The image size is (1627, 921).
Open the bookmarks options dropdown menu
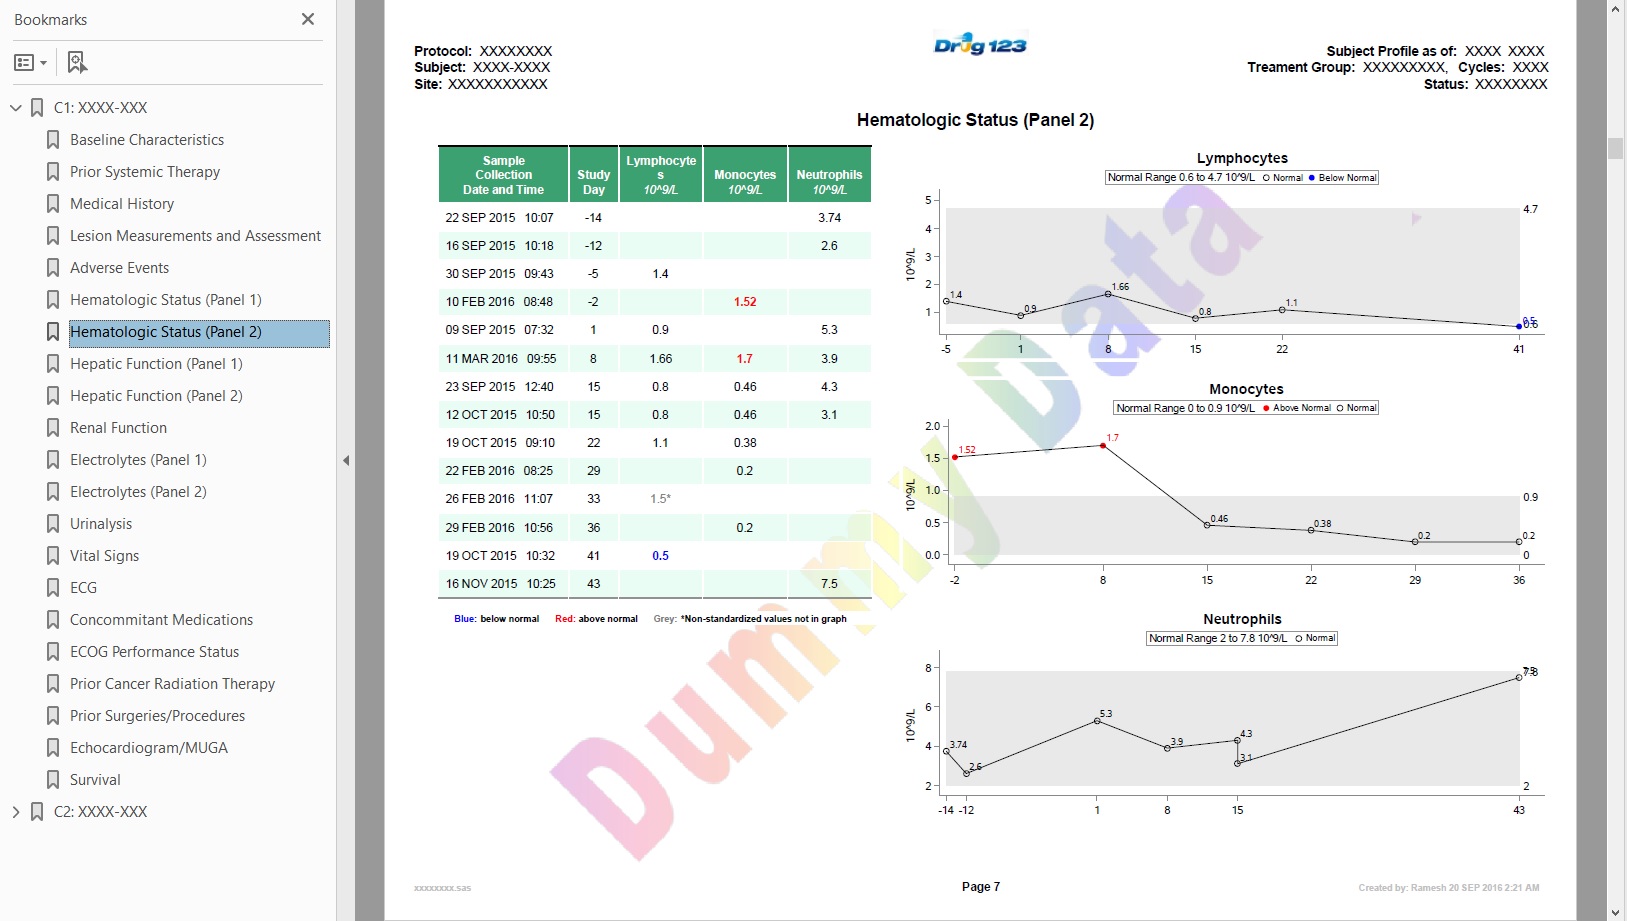click(x=31, y=62)
